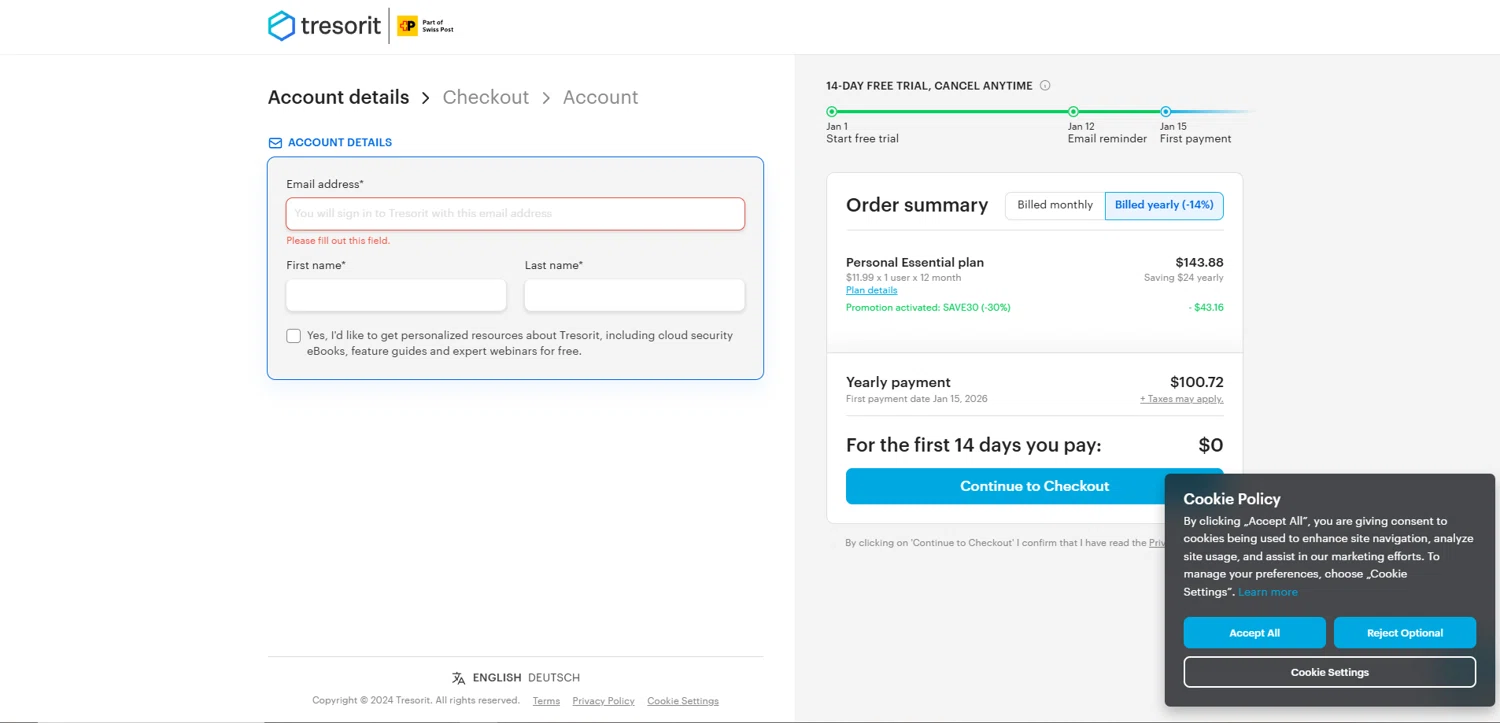Open Cookie Settings in the cookie banner
The height and width of the screenshot is (723, 1500).
tap(1329, 672)
